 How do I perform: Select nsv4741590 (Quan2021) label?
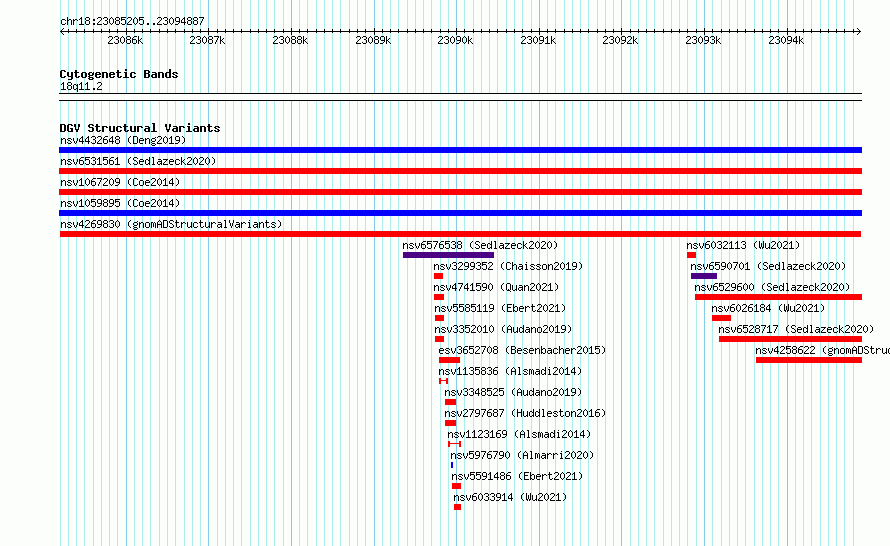[x=496, y=287]
